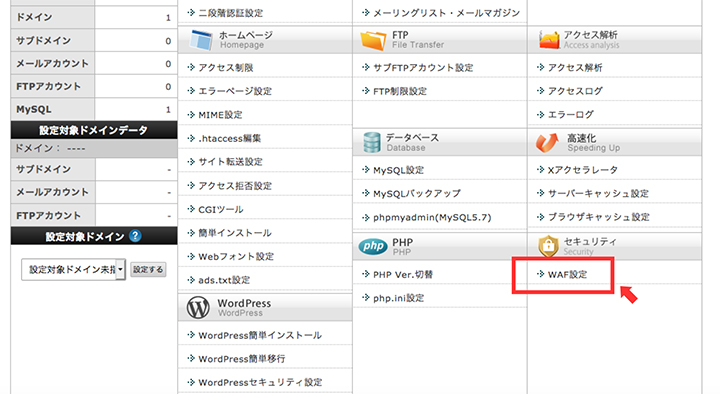Open ブラウザキャッシュ設定 link

(x=598, y=217)
